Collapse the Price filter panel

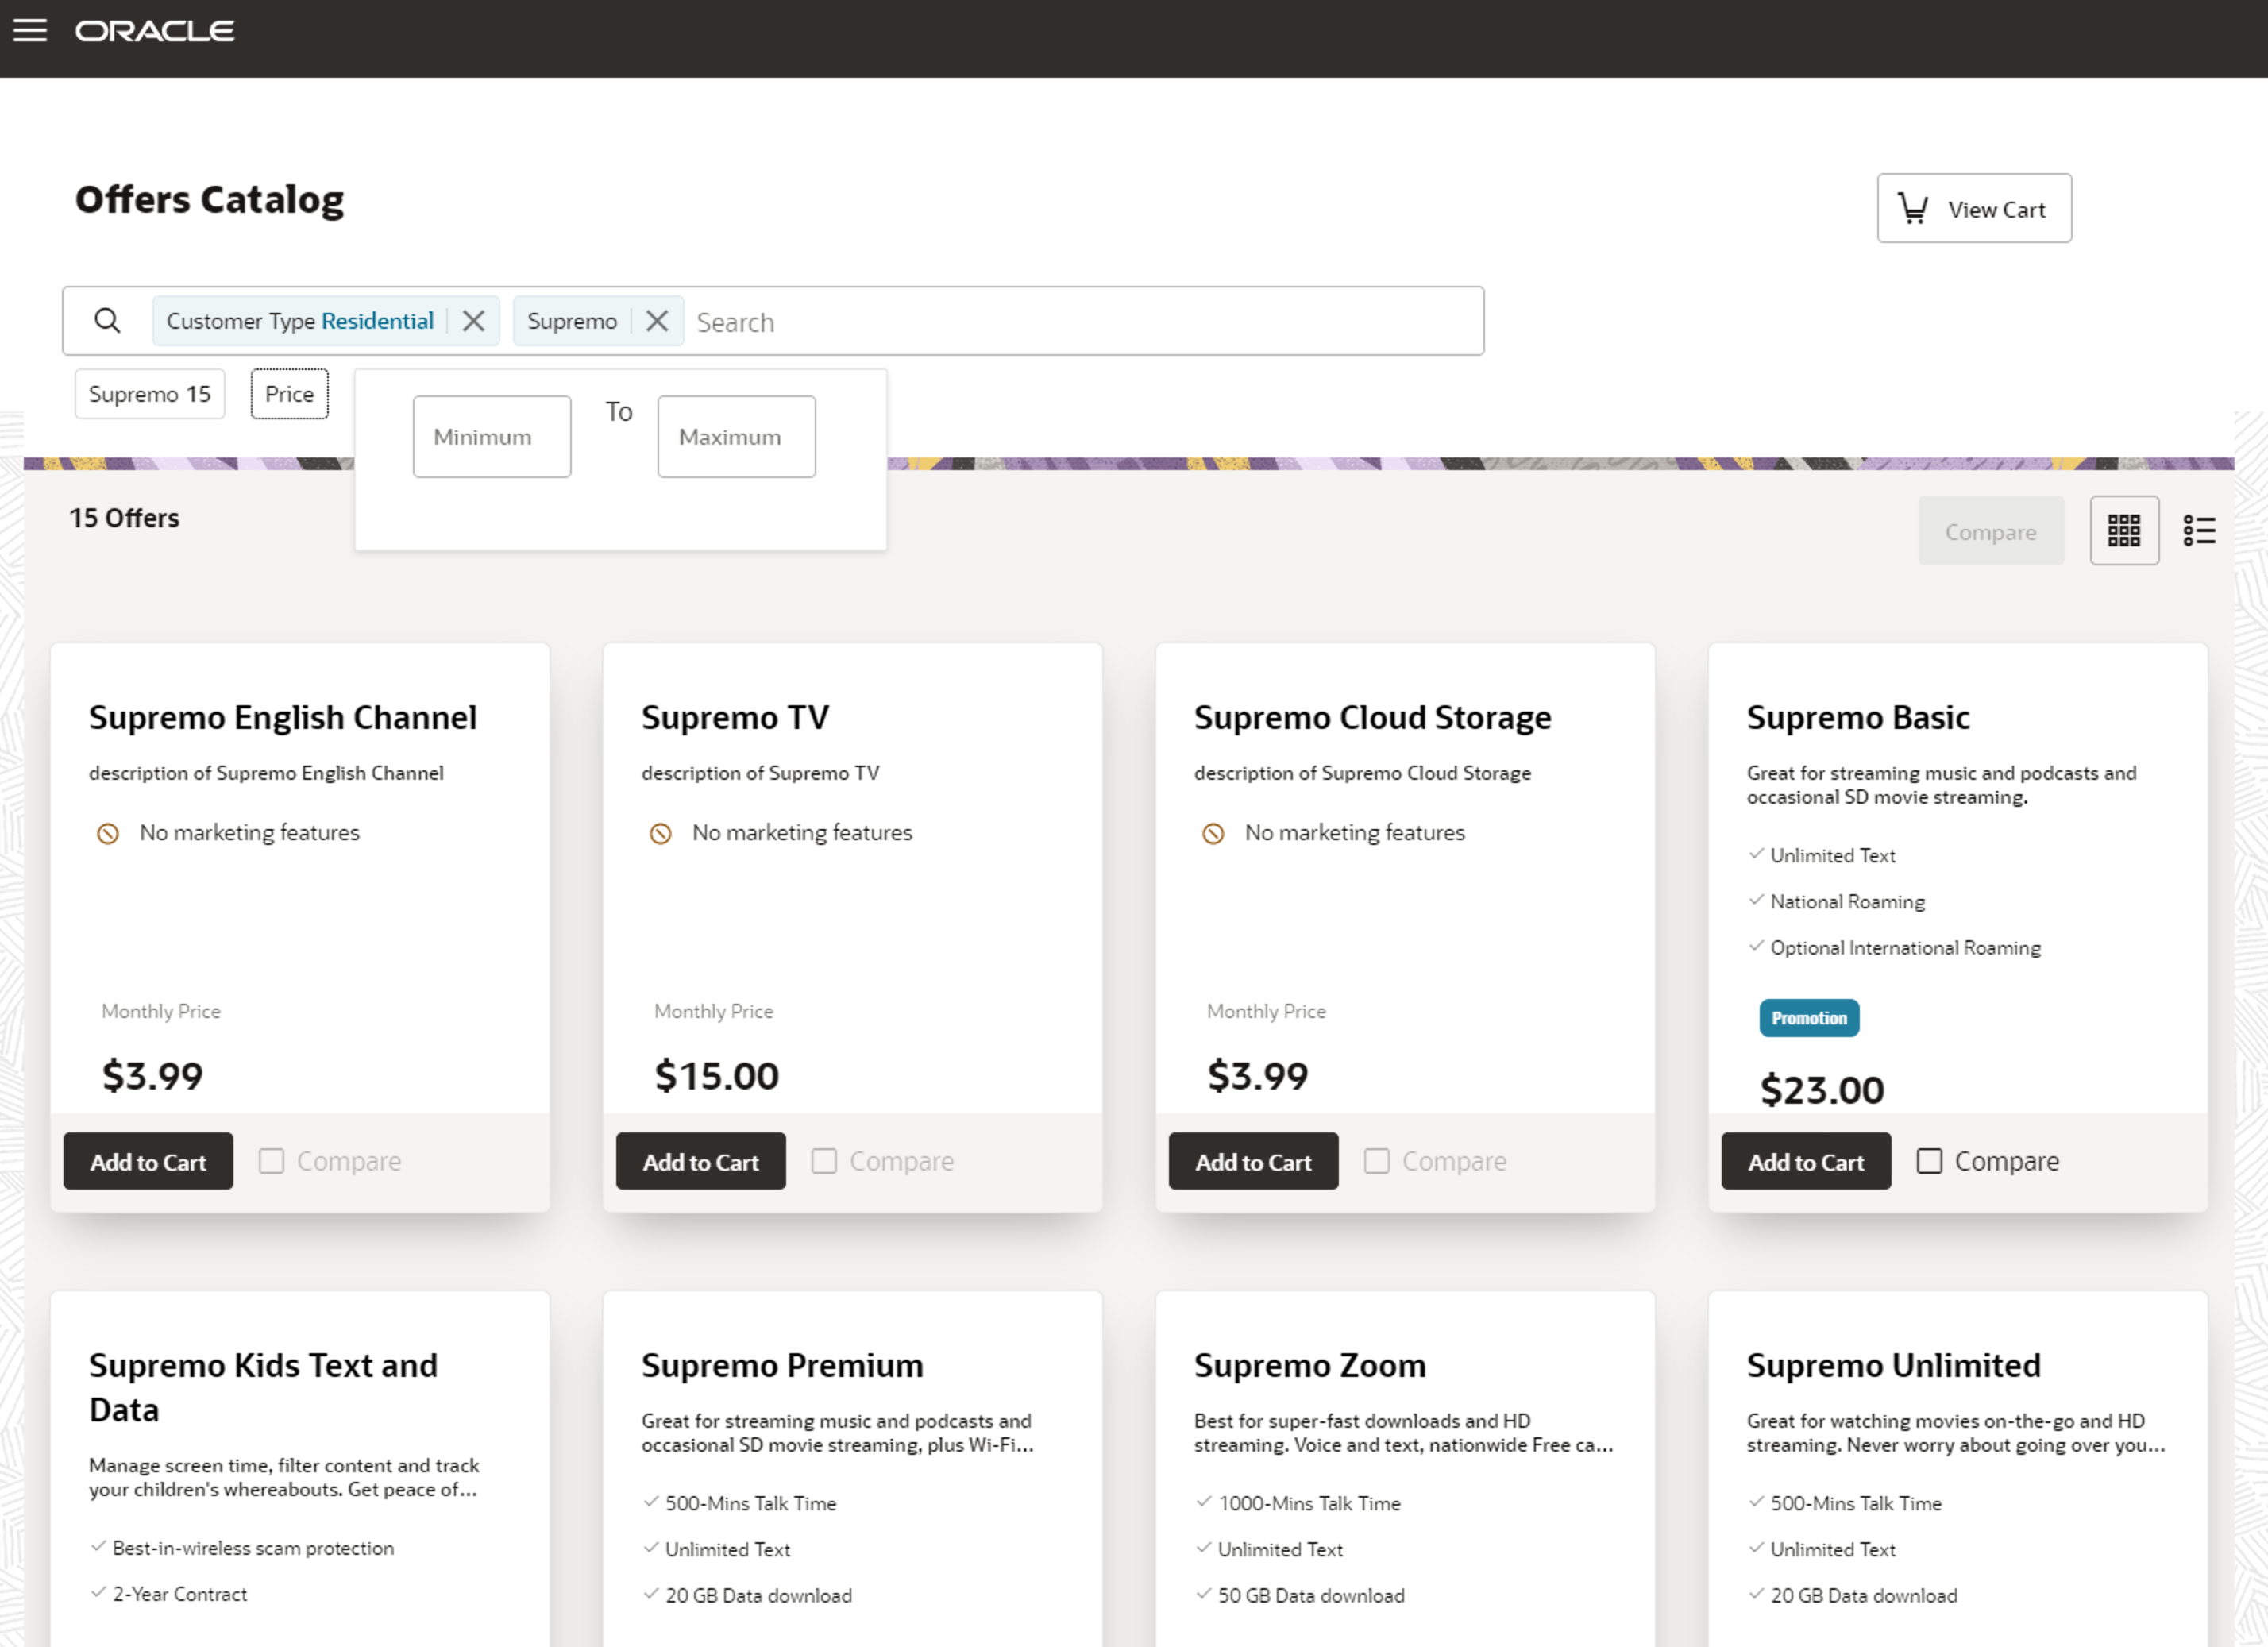[x=289, y=394]
